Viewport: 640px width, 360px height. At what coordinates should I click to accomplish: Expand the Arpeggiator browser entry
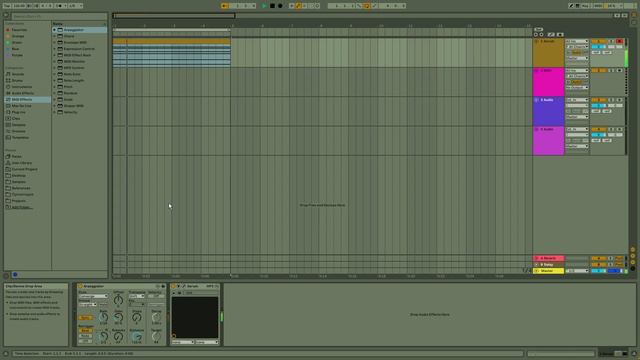point(54,30)
